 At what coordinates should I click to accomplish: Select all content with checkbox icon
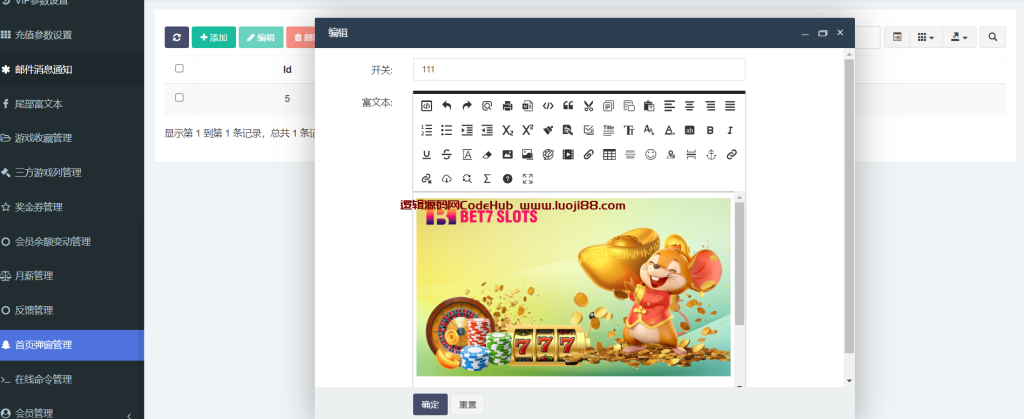coord(588,130)
